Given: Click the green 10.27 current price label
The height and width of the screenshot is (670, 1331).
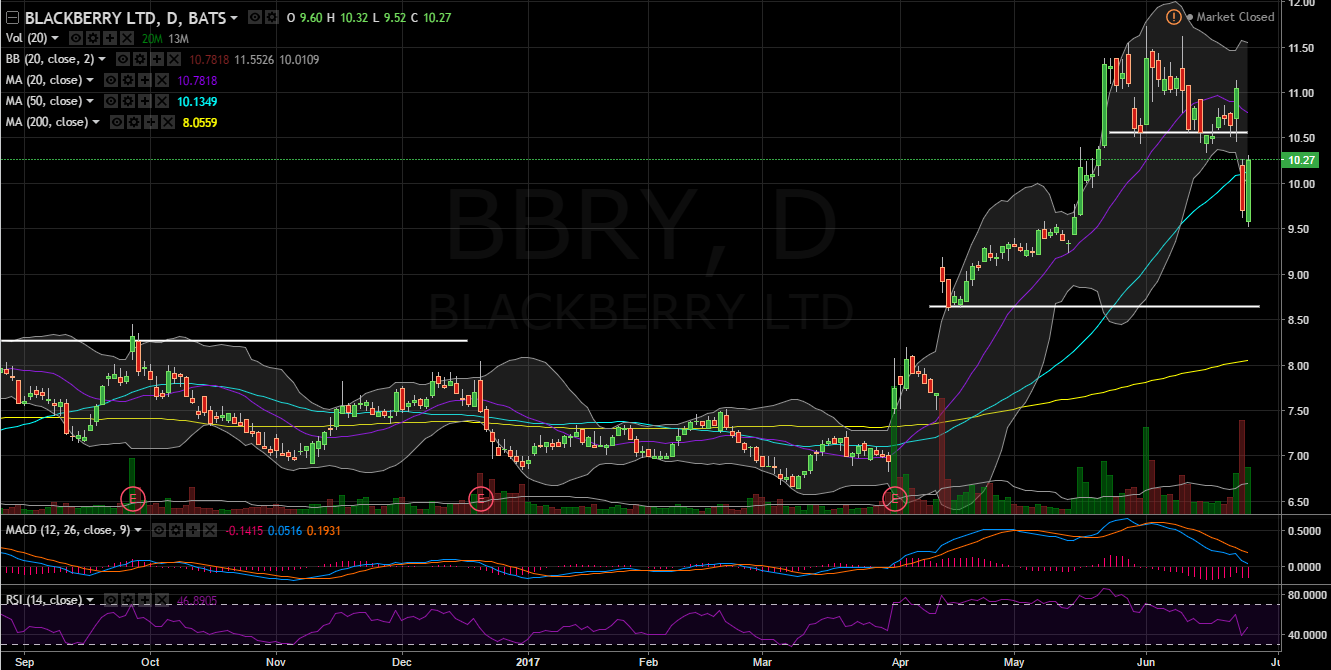Looking at the screenshot, I should click(x=1304, y=160).
